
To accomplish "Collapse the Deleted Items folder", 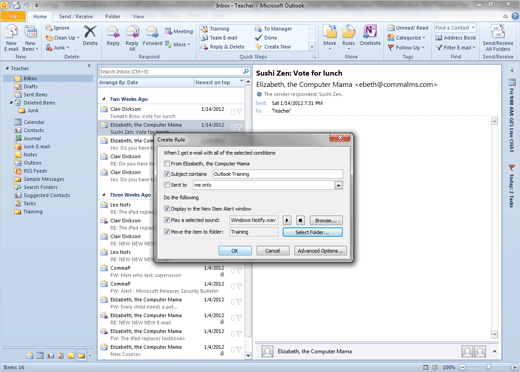I will (11, 103).
